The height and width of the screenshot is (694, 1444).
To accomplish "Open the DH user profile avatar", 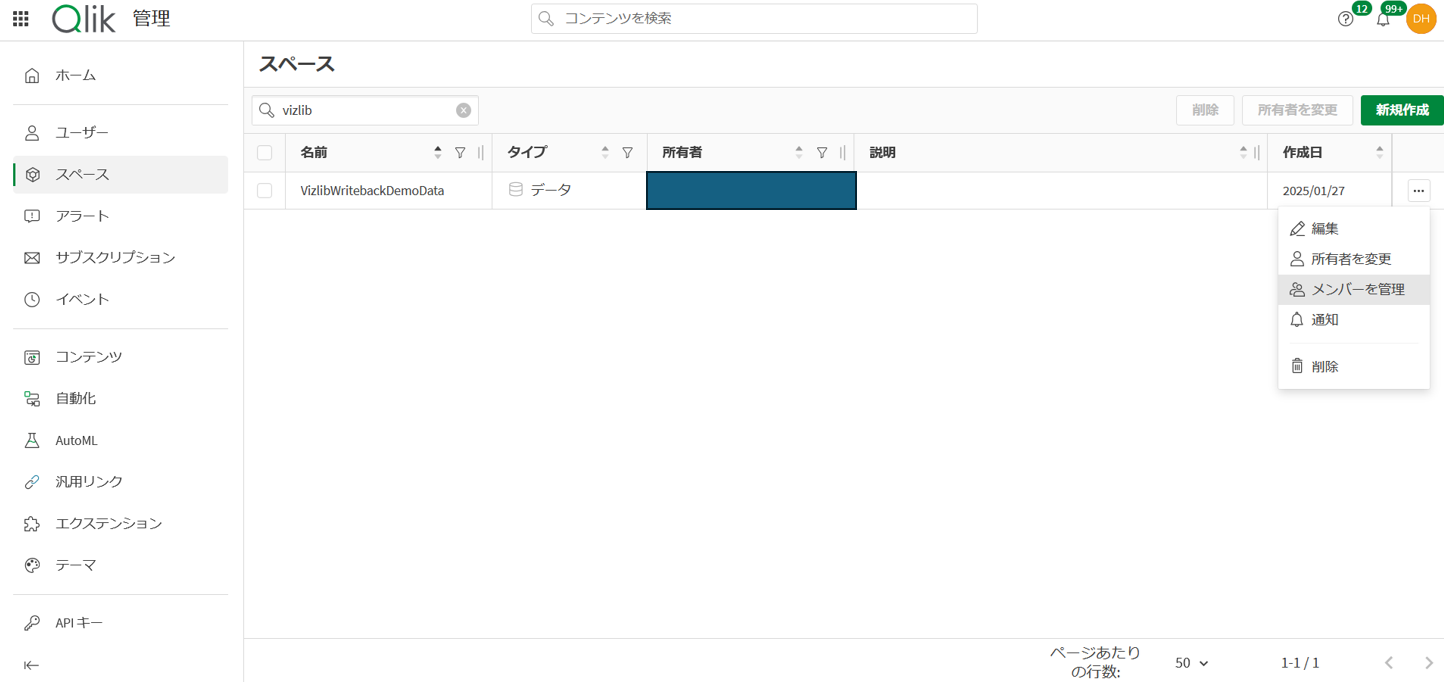I will point(1420,19).
